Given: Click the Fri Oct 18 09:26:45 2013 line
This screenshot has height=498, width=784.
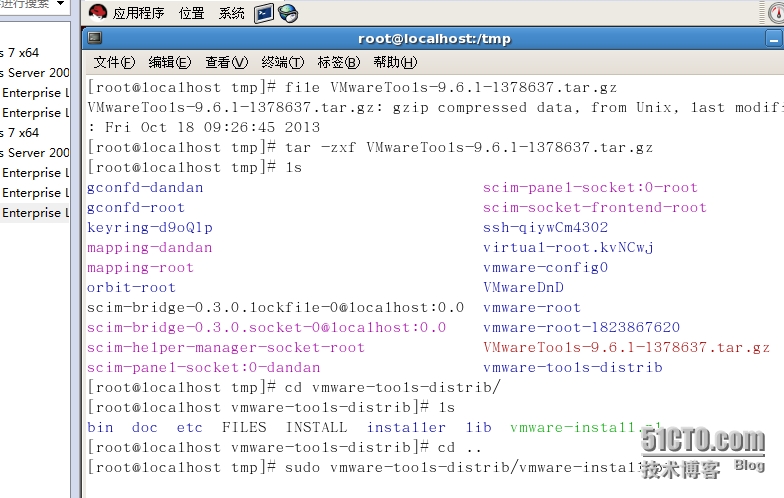Looking at the screenshot, I should pyautogui.click(x=204, y=128).
